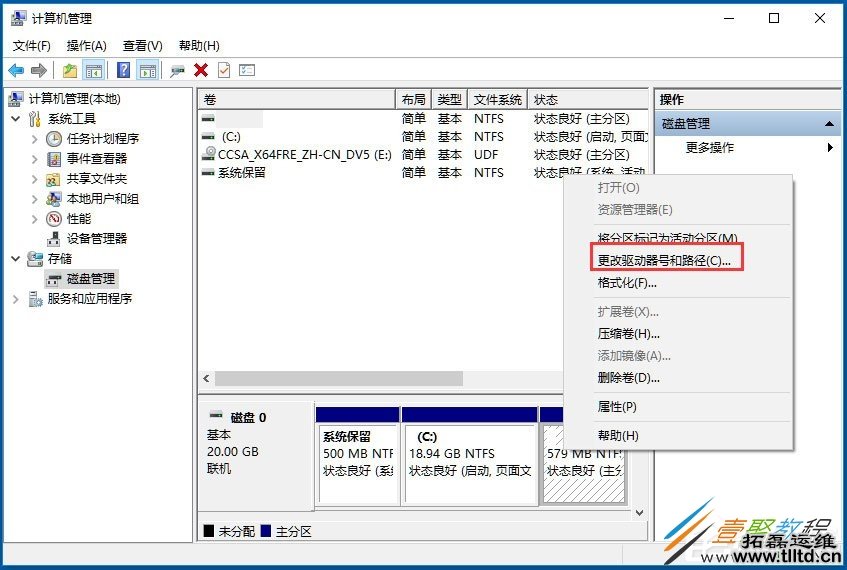This screenshot has width=847, height=570.
Task: Toggle the show/hide console tree icon
Action: [x=93, y=70]
